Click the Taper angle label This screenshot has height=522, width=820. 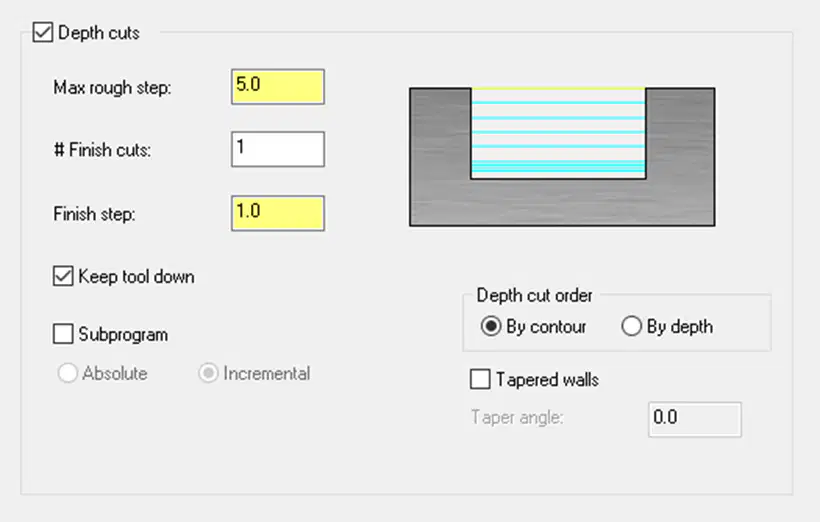pyautogui.click(x=517, y=417)
